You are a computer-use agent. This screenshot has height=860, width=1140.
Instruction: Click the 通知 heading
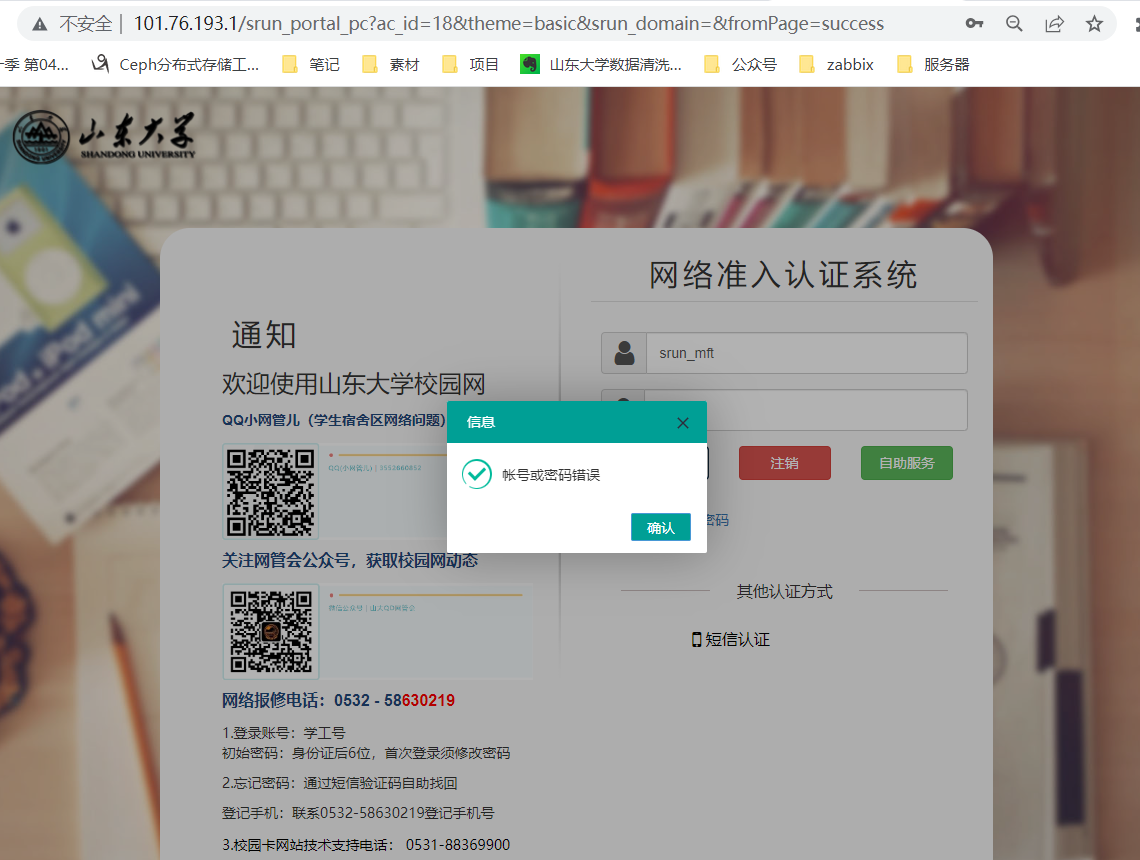(x=264, y=335)
